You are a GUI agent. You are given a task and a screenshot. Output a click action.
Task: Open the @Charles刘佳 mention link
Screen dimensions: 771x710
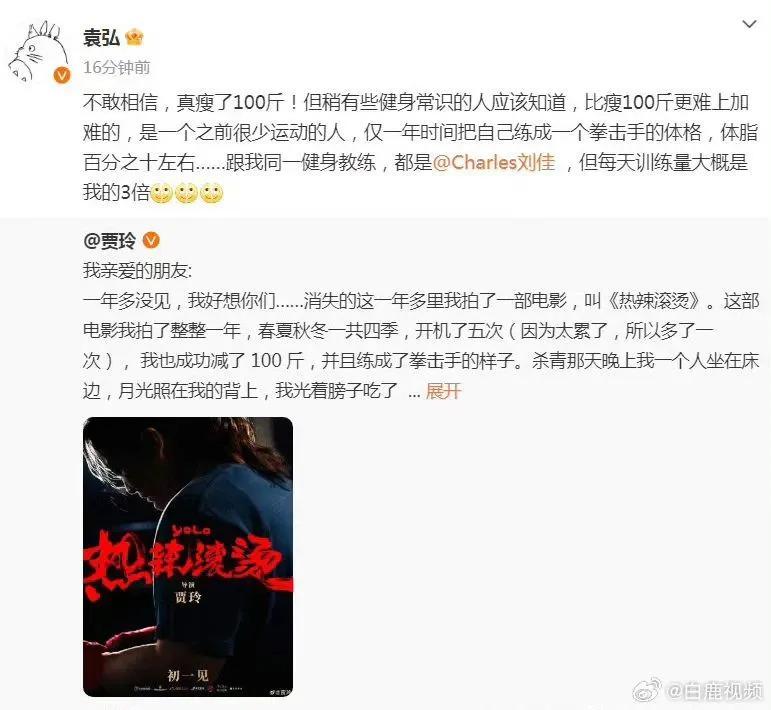click(x=494, y=162)
